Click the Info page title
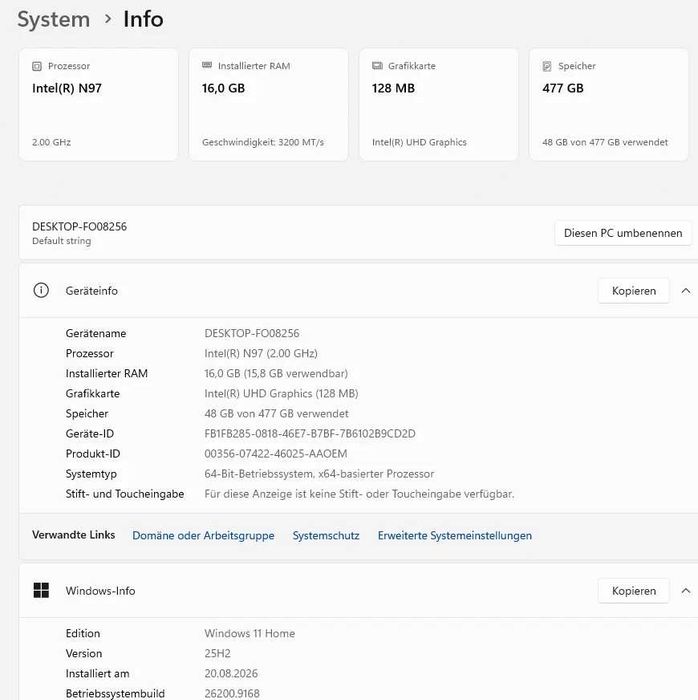Viewport: 698px width, 700px height. tap(143, 20)
